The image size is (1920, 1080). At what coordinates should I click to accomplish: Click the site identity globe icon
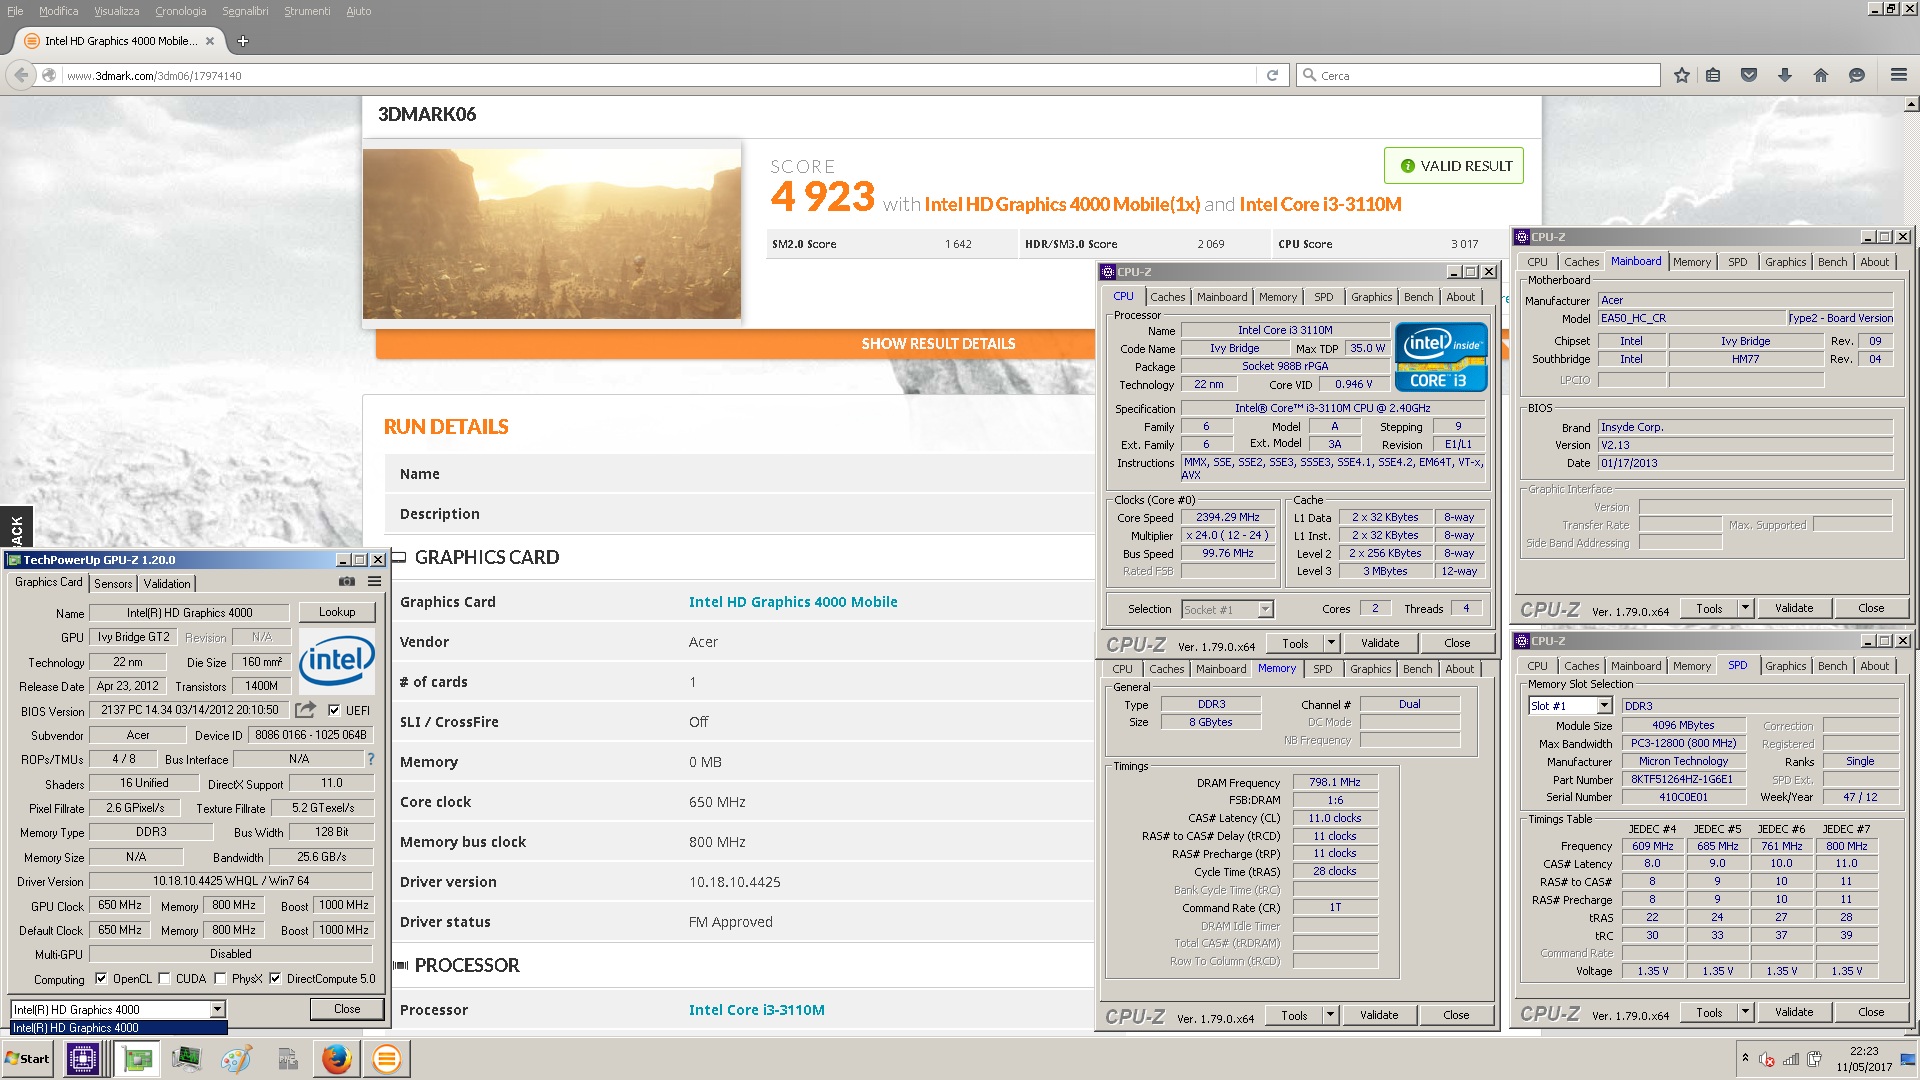tap(49, 75)
